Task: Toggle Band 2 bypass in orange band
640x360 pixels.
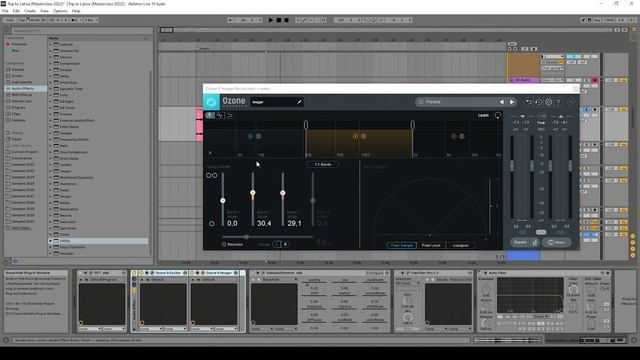Action: pos(356,136)
